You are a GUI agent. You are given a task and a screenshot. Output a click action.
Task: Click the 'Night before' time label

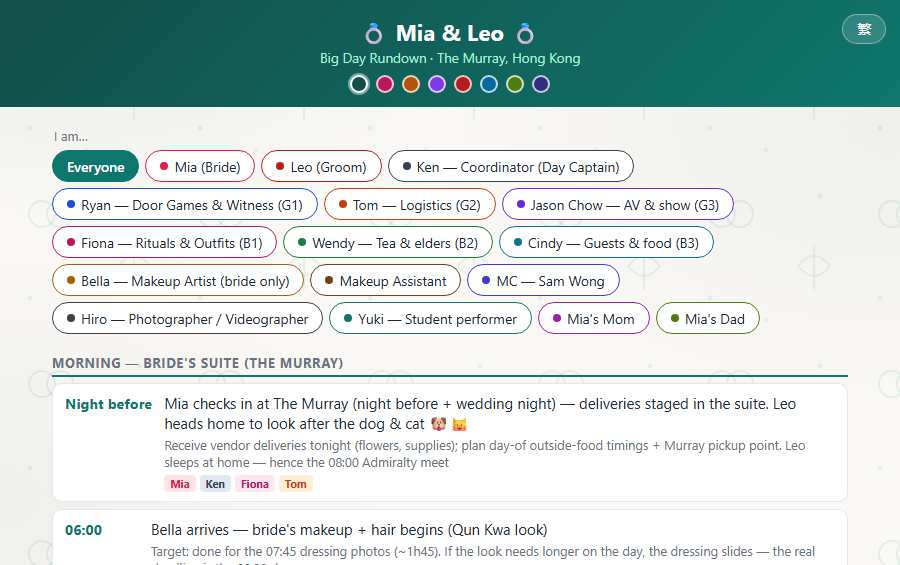(x=108, y=404)
